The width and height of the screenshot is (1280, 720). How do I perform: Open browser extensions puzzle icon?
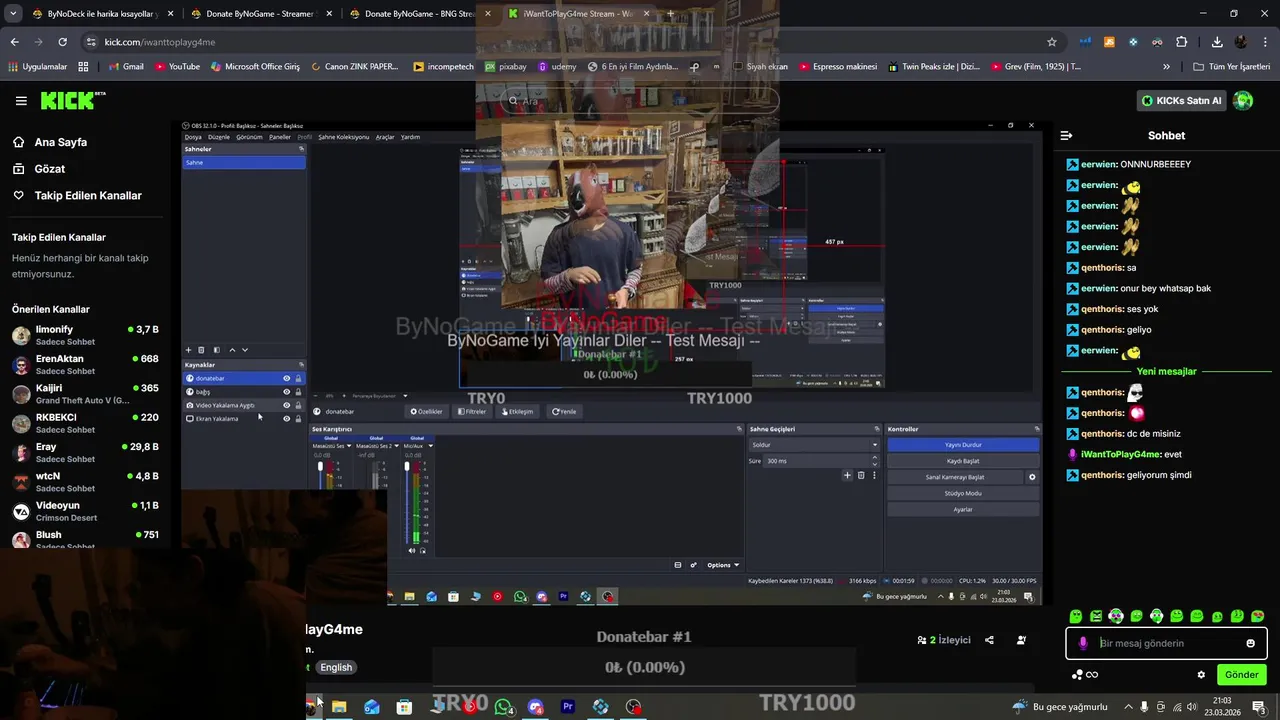tap(1181, 42)
